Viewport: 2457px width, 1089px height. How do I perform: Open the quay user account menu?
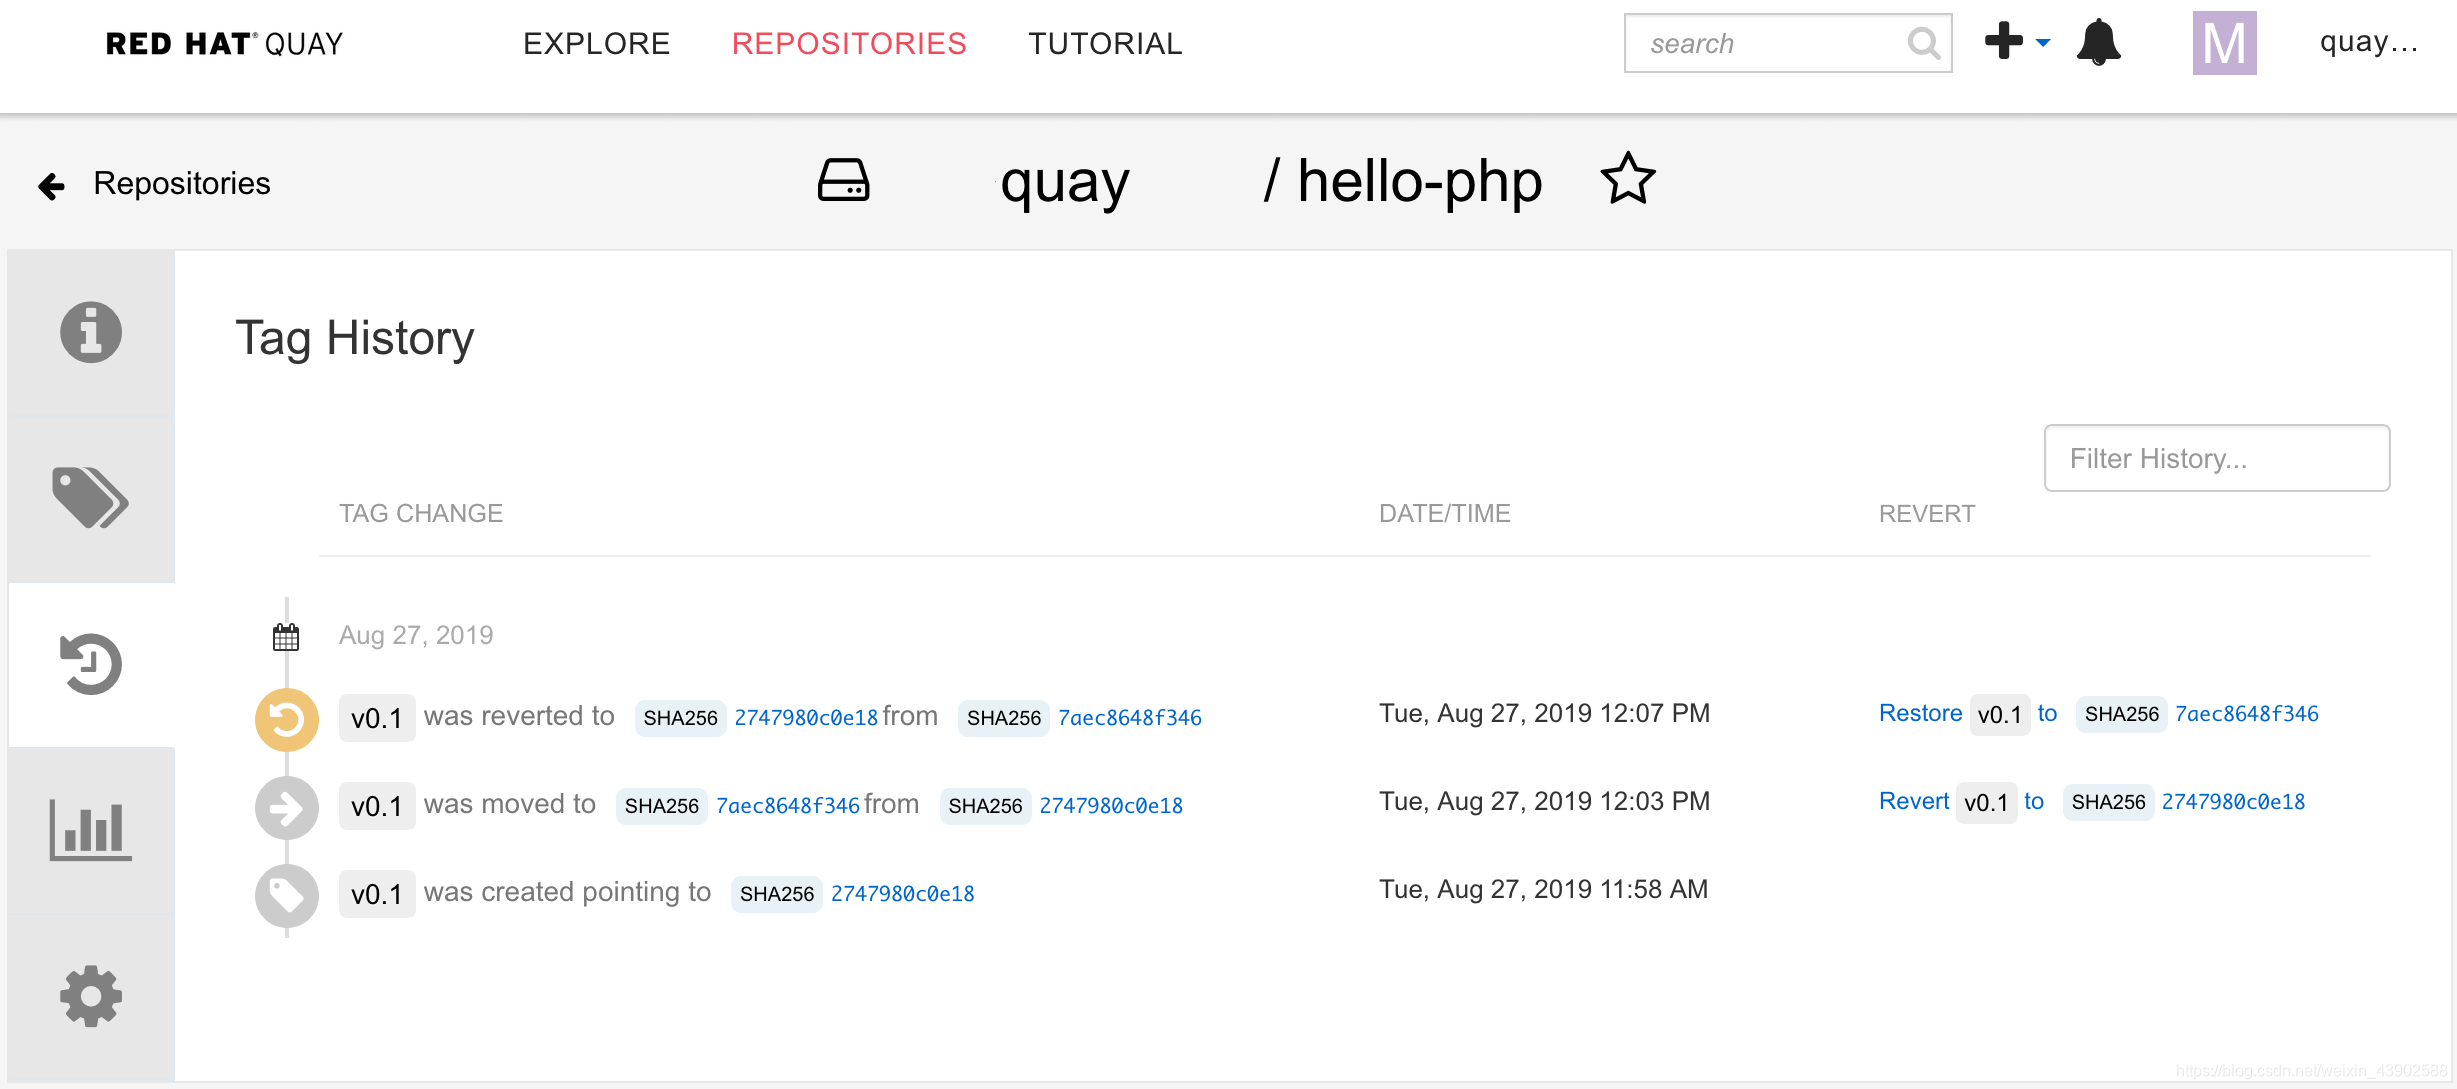pyautogui.click(x=2367, y=43)
